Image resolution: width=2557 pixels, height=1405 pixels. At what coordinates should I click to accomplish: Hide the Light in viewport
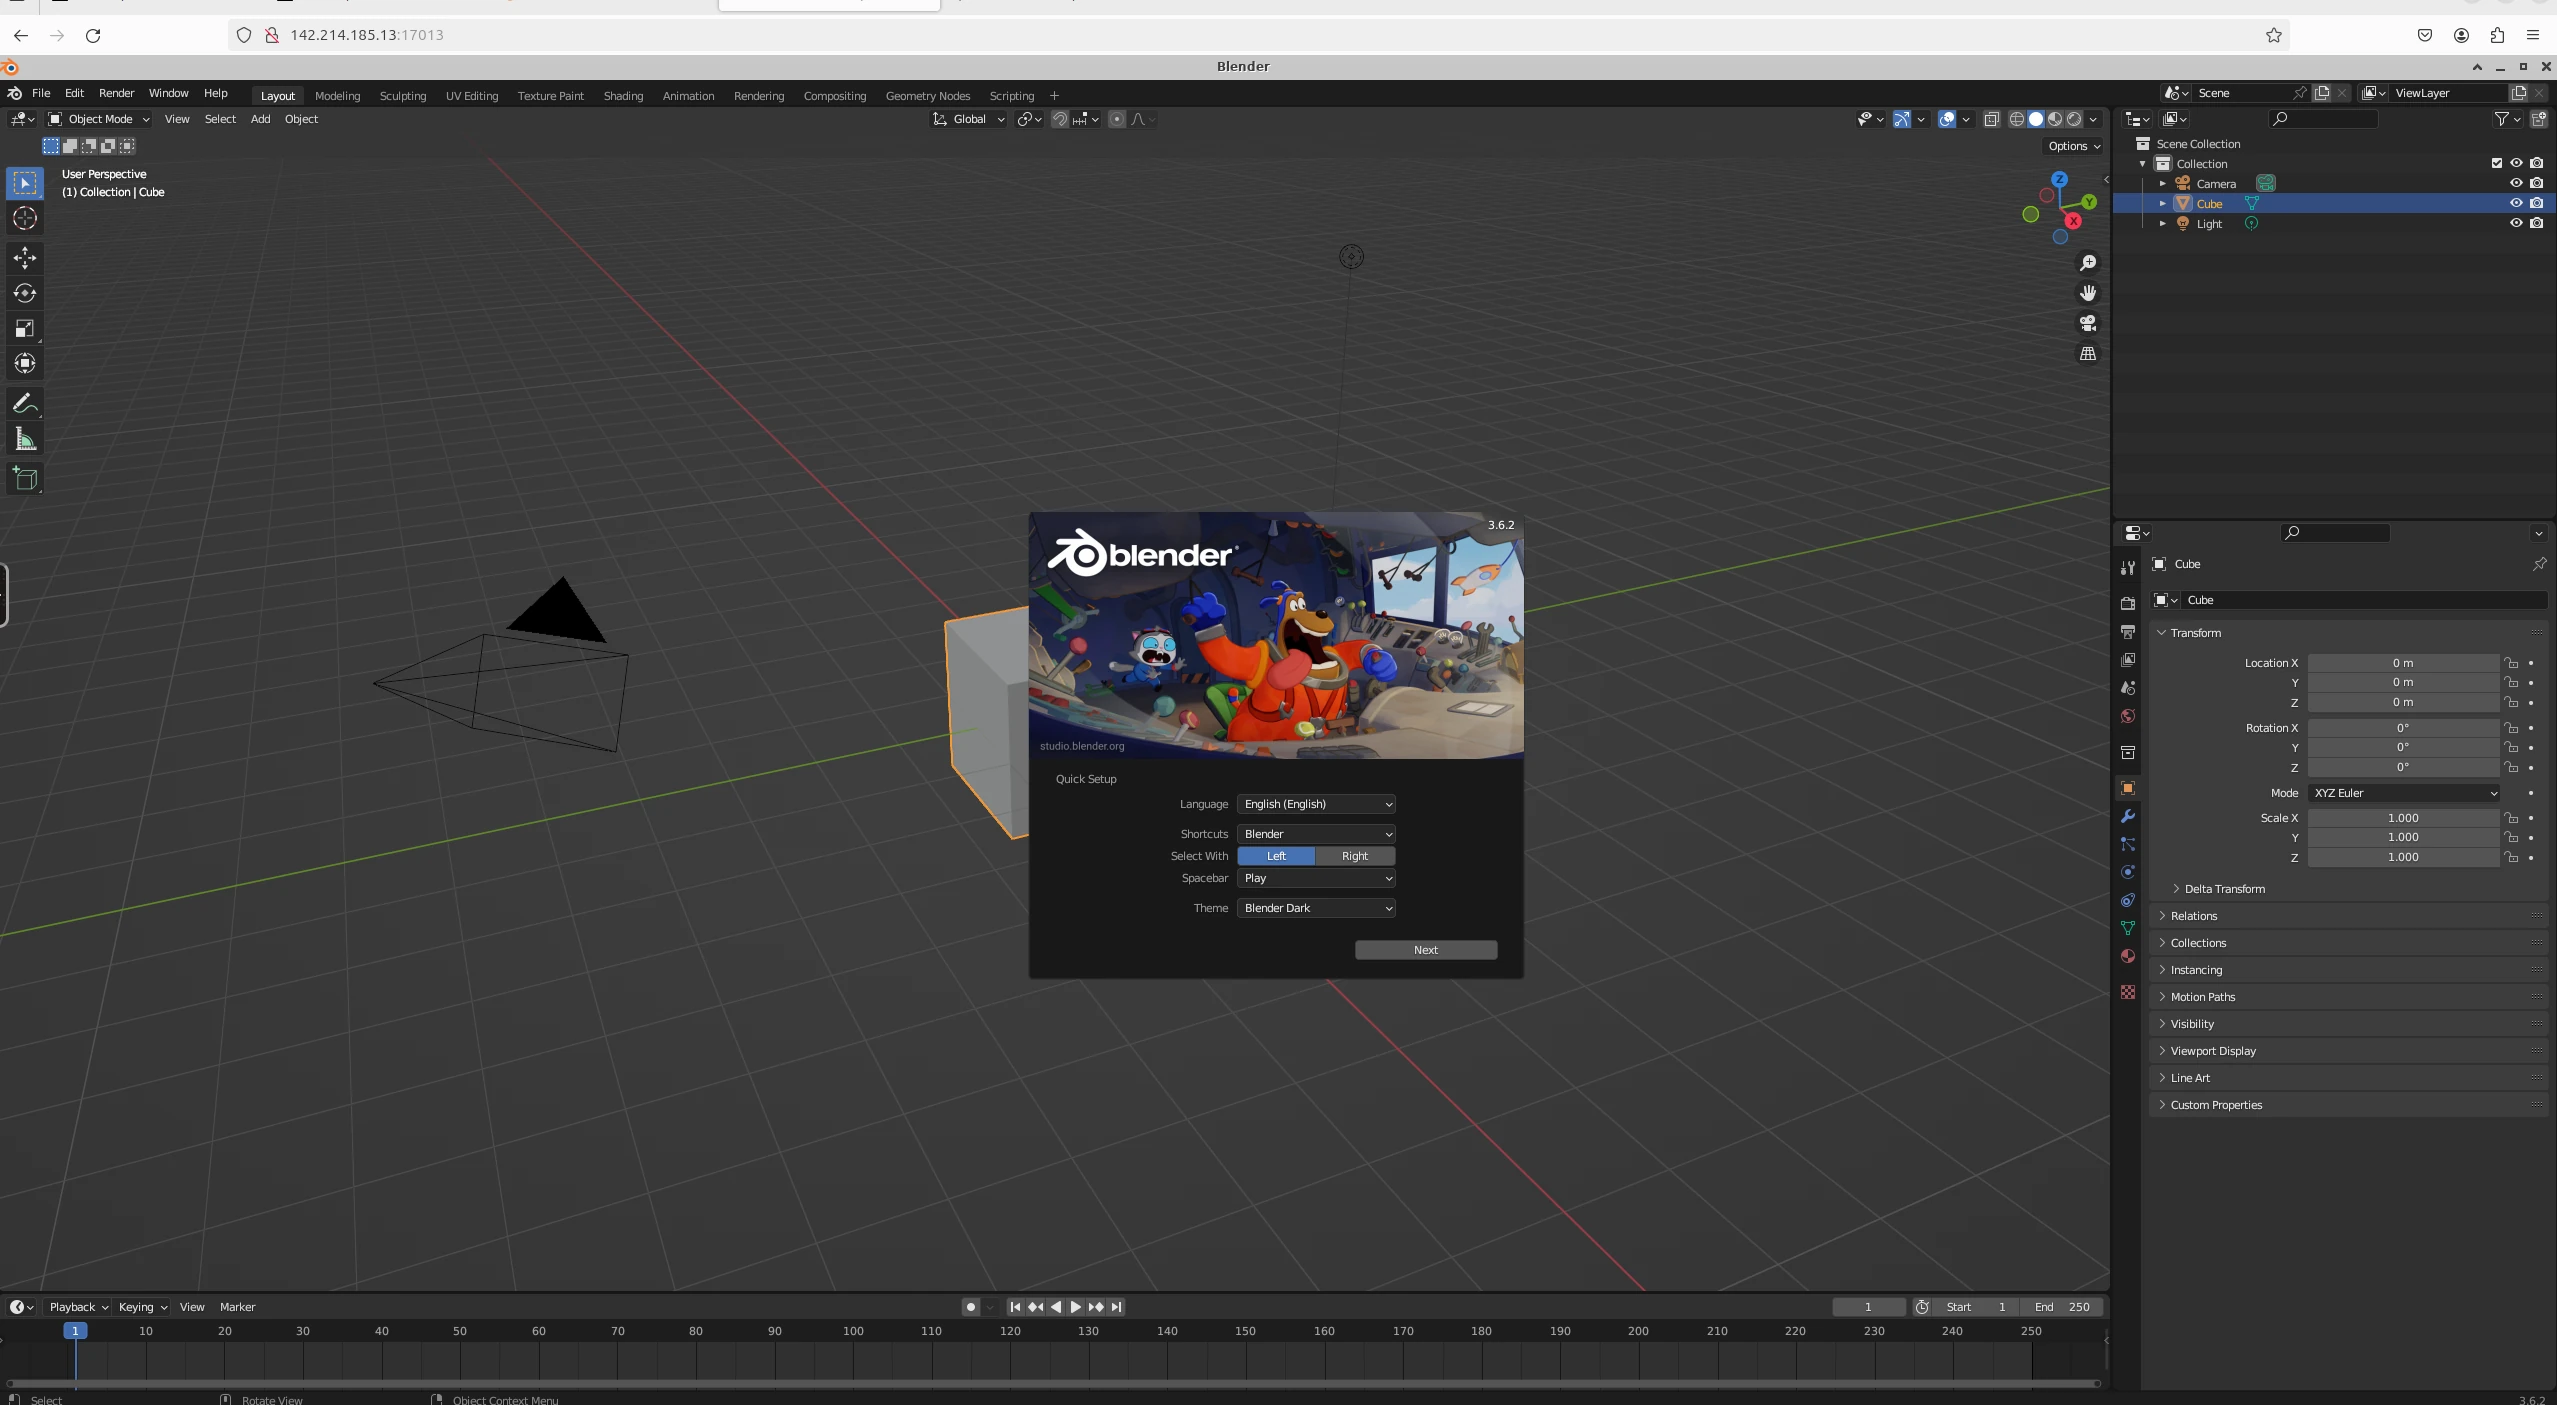[x=2516, y=223]
